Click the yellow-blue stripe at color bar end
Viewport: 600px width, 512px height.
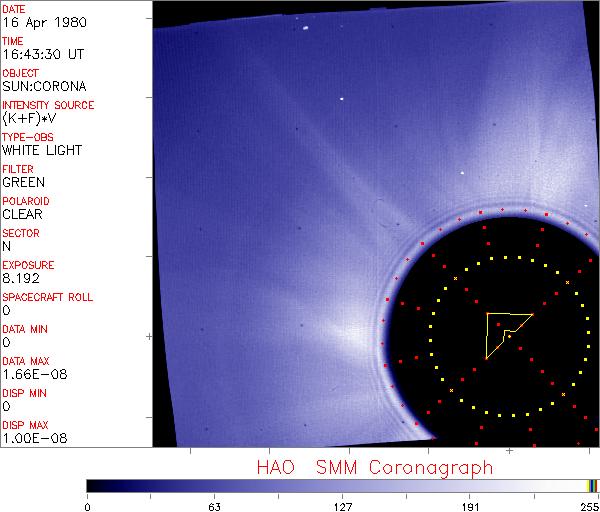tap(592, 485)
